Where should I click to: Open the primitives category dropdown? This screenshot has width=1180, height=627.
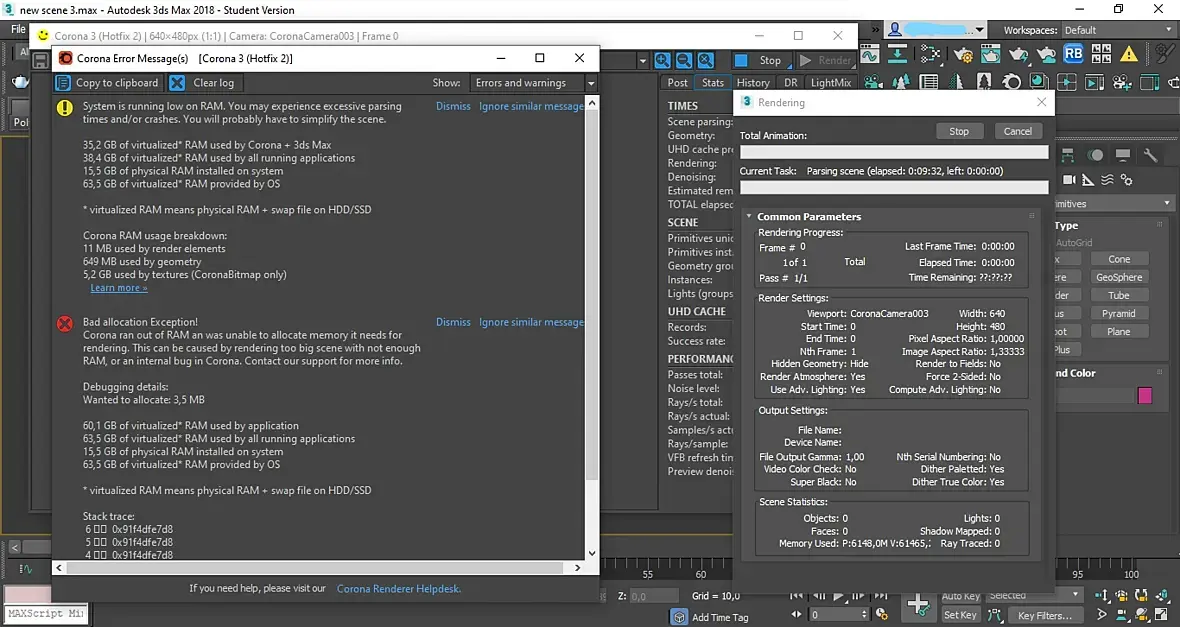tap(1115, 203)
